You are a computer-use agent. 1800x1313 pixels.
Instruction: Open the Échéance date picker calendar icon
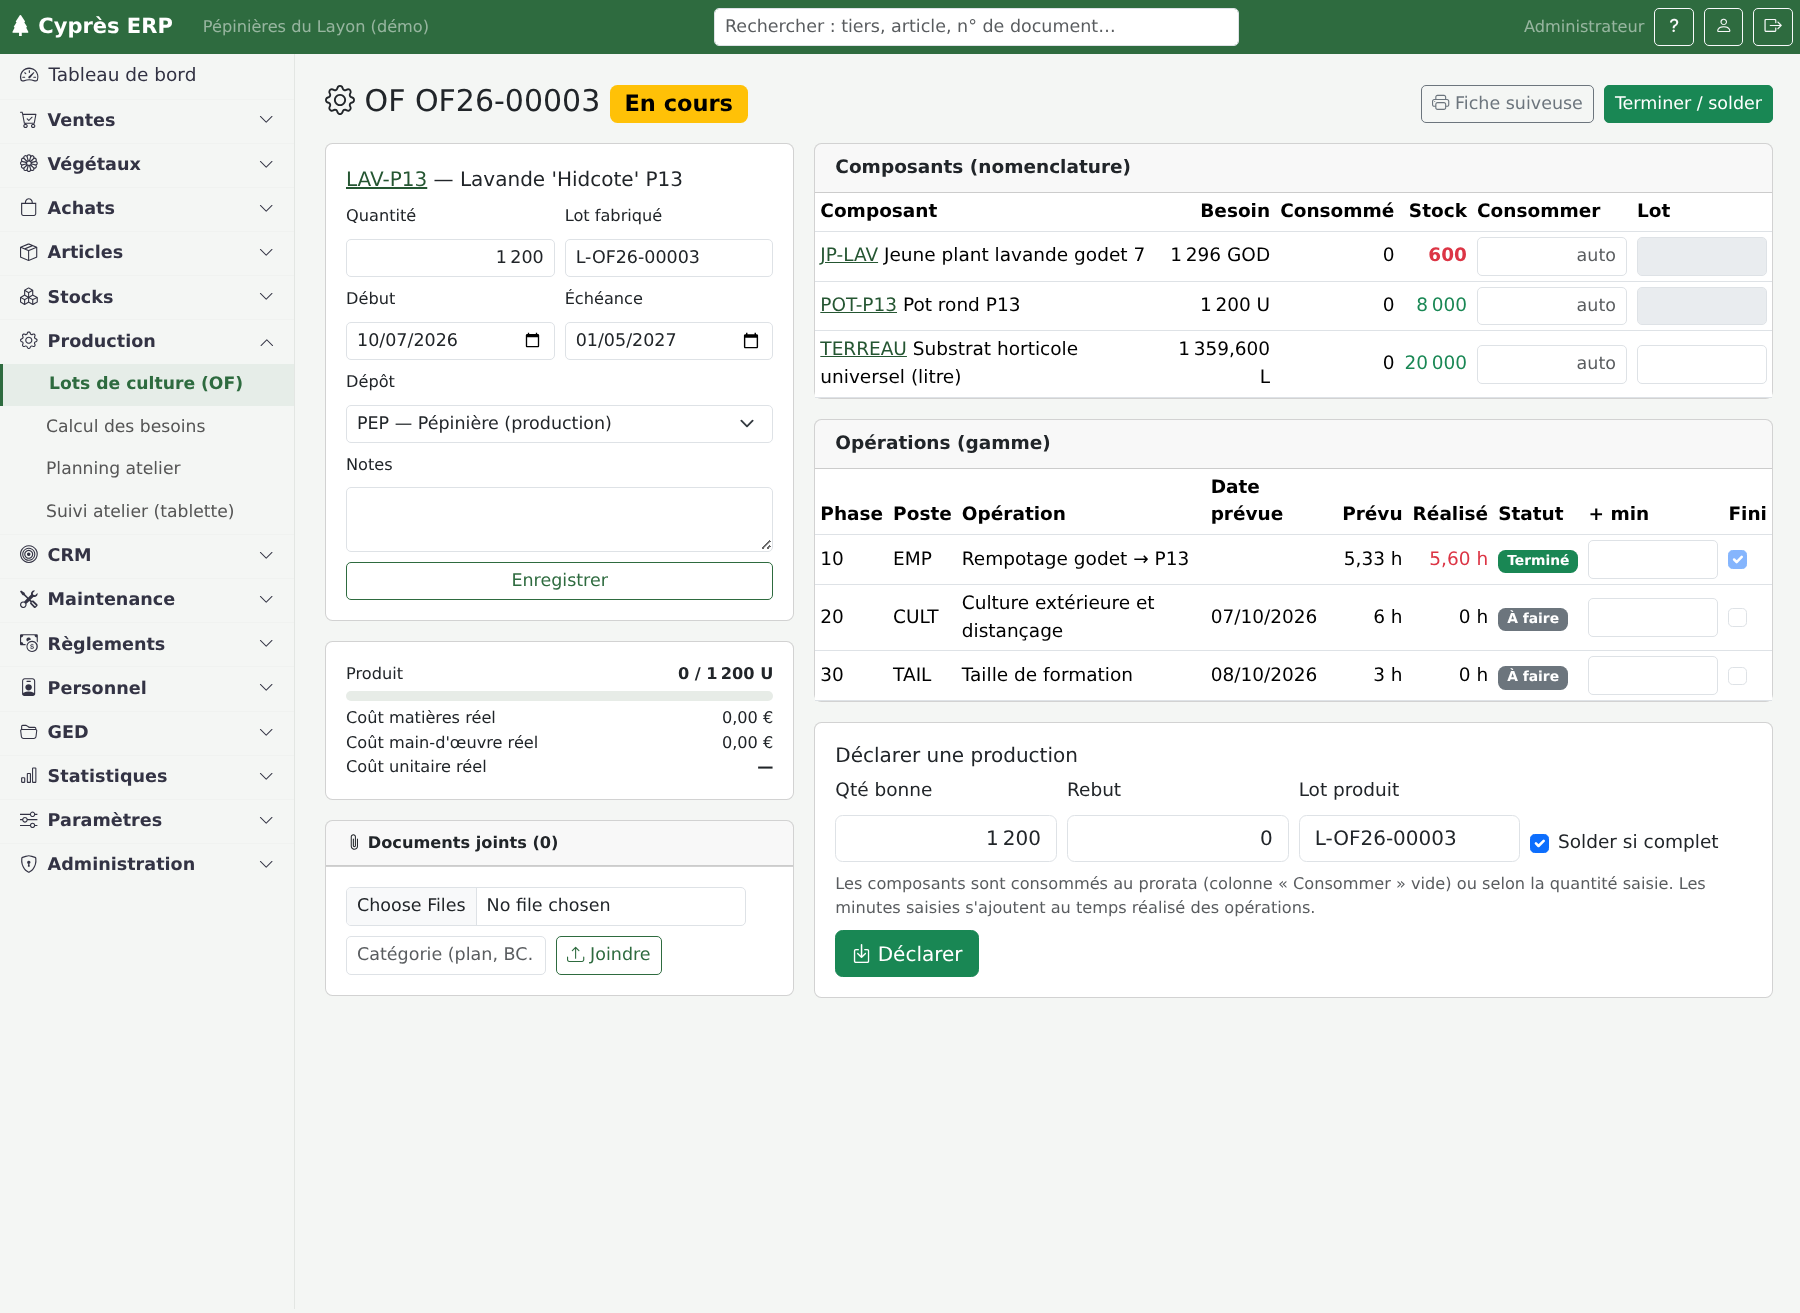[751, 341]
